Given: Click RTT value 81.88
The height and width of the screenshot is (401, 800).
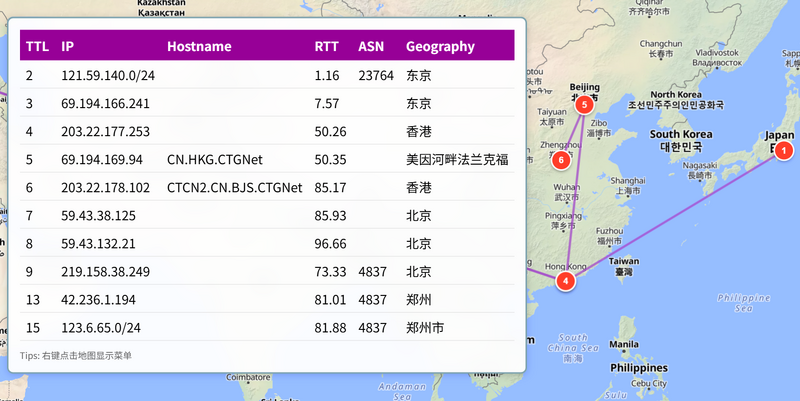Looking at the screenshot, I should click(330, 328).
